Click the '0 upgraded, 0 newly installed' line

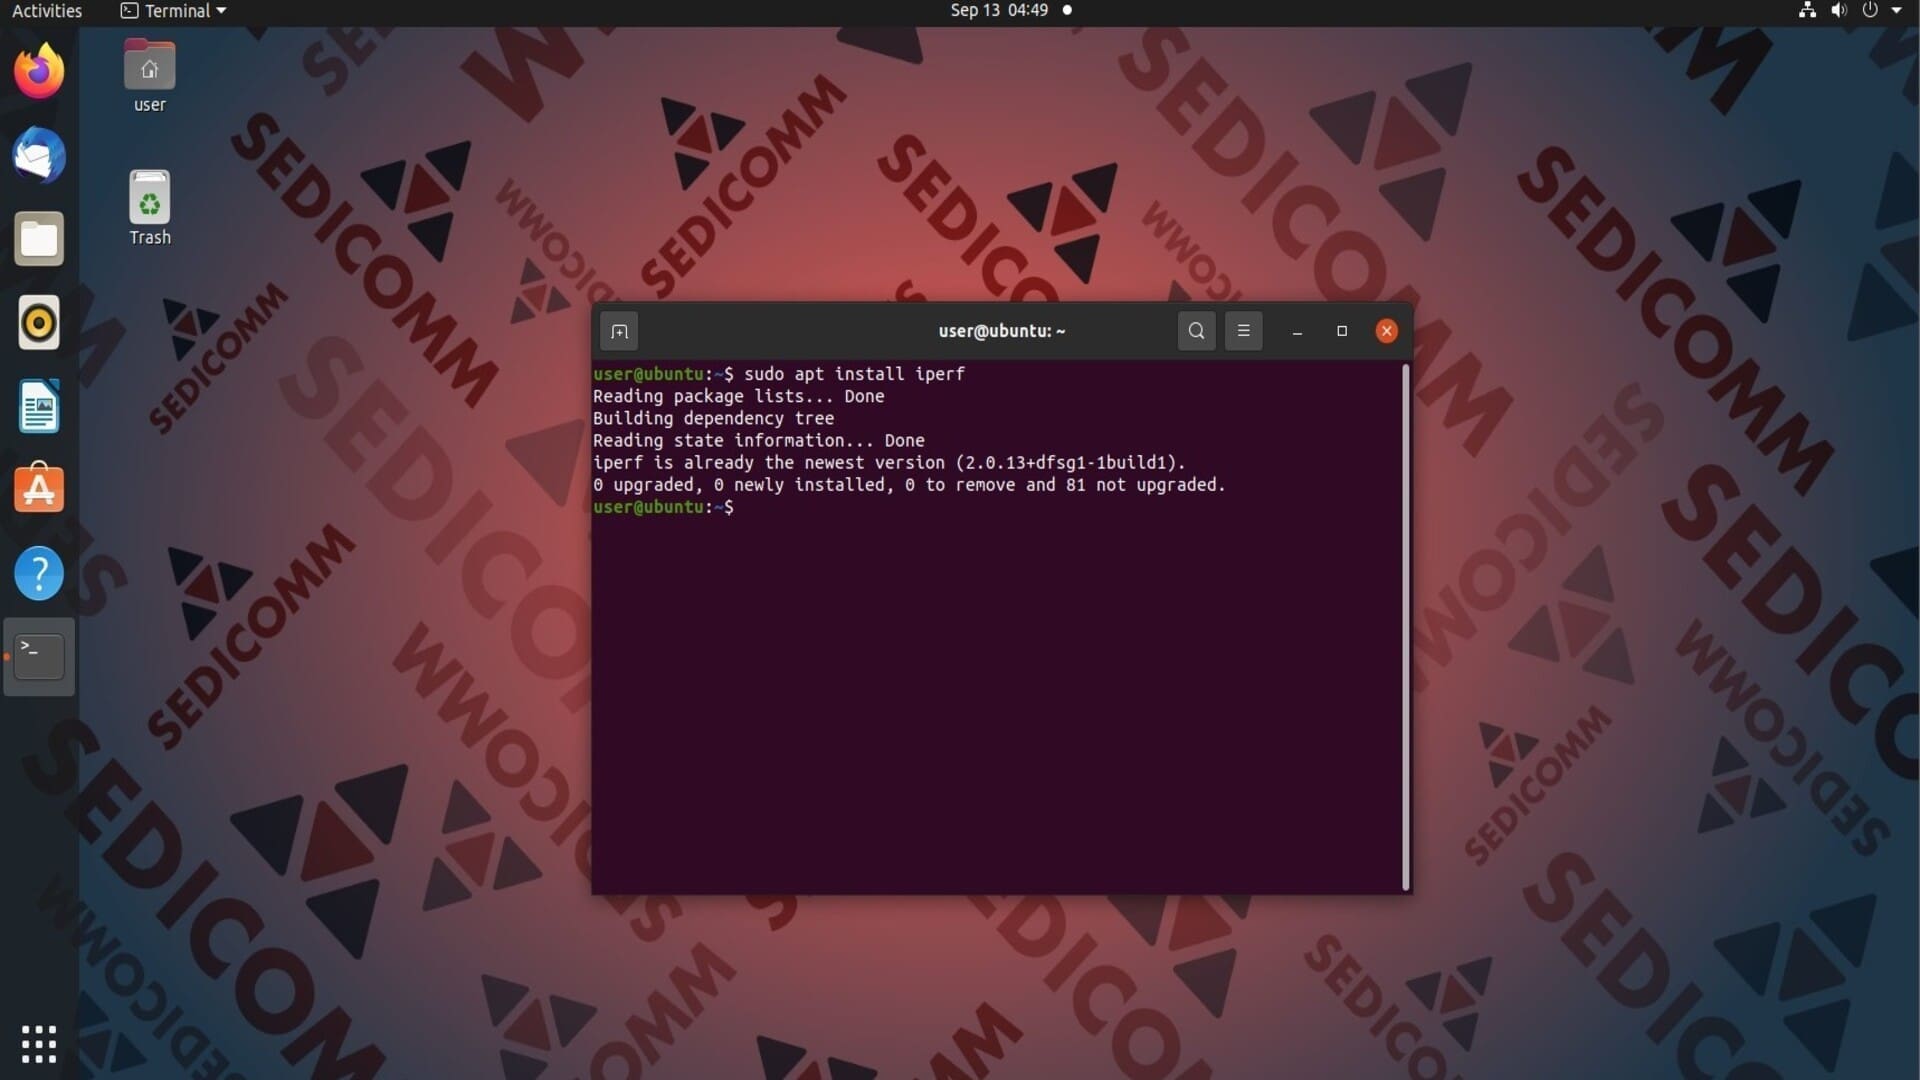(x=909, y=485)
